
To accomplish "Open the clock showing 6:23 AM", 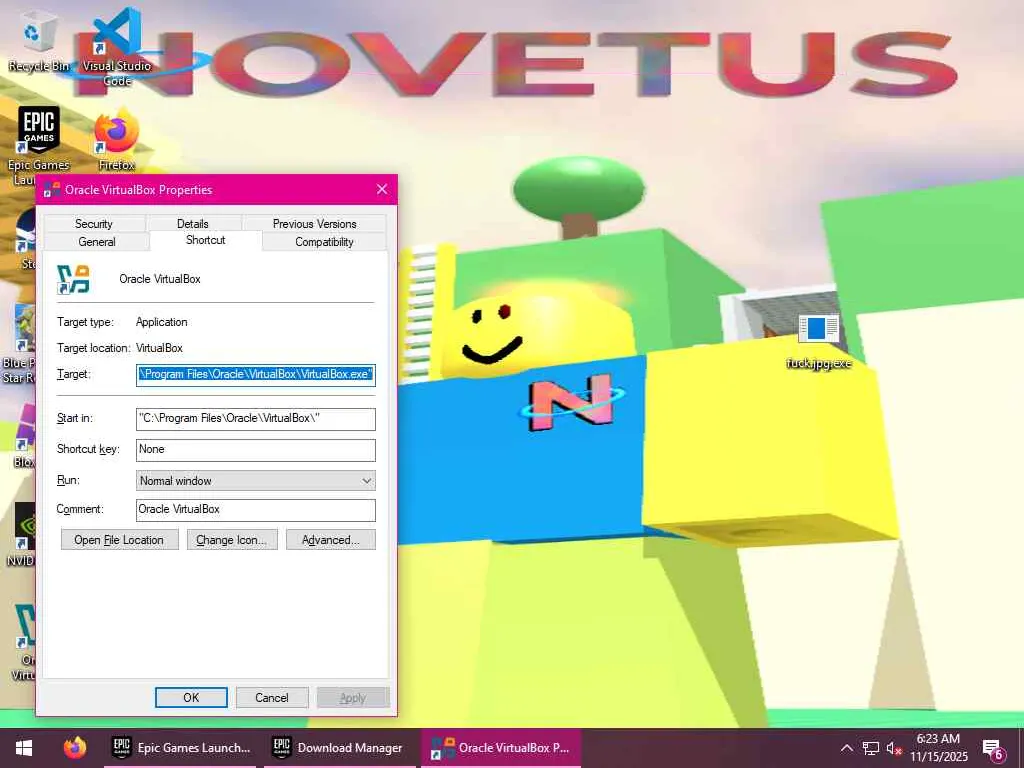I will (938, 748).
